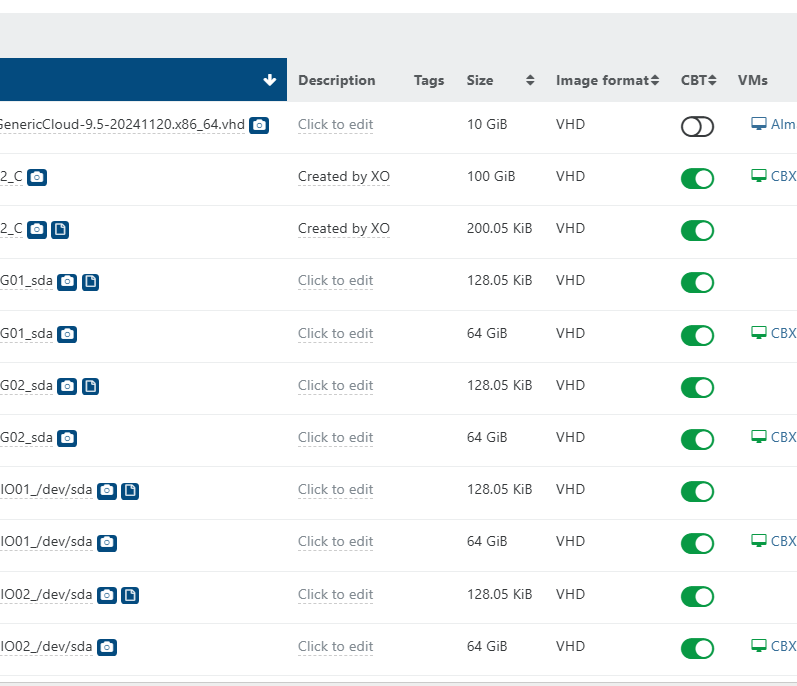Sort by Image format using its sort arrows

point(654,81)
